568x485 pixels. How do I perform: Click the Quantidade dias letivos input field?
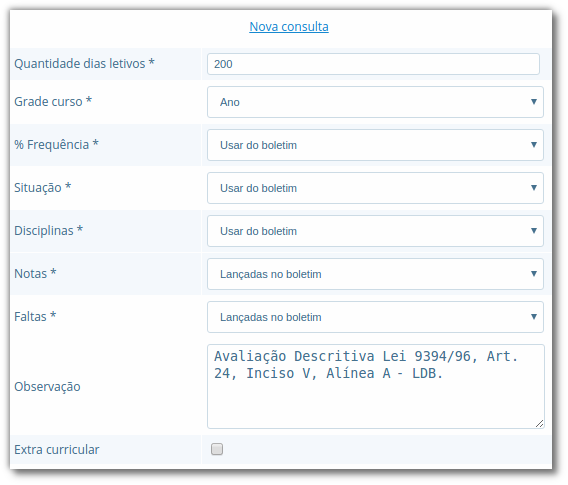(x=373, y=64)
